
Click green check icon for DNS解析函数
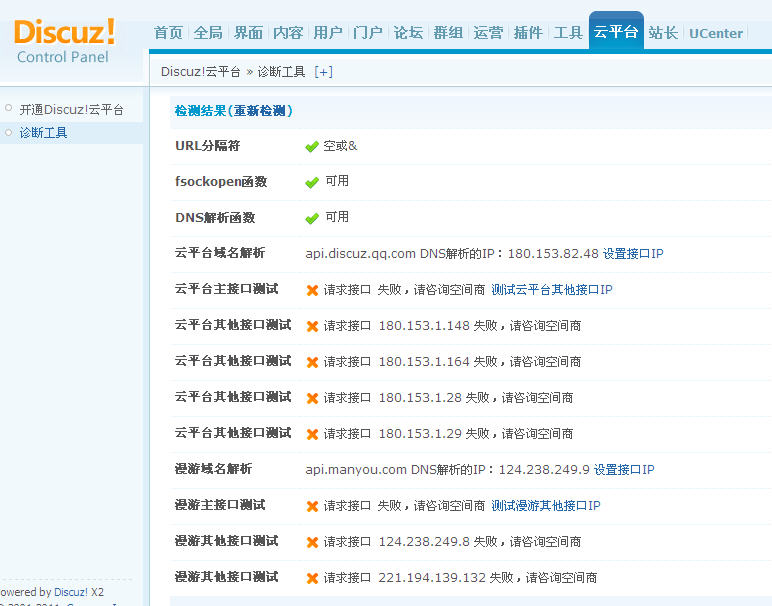click(312, 218)
